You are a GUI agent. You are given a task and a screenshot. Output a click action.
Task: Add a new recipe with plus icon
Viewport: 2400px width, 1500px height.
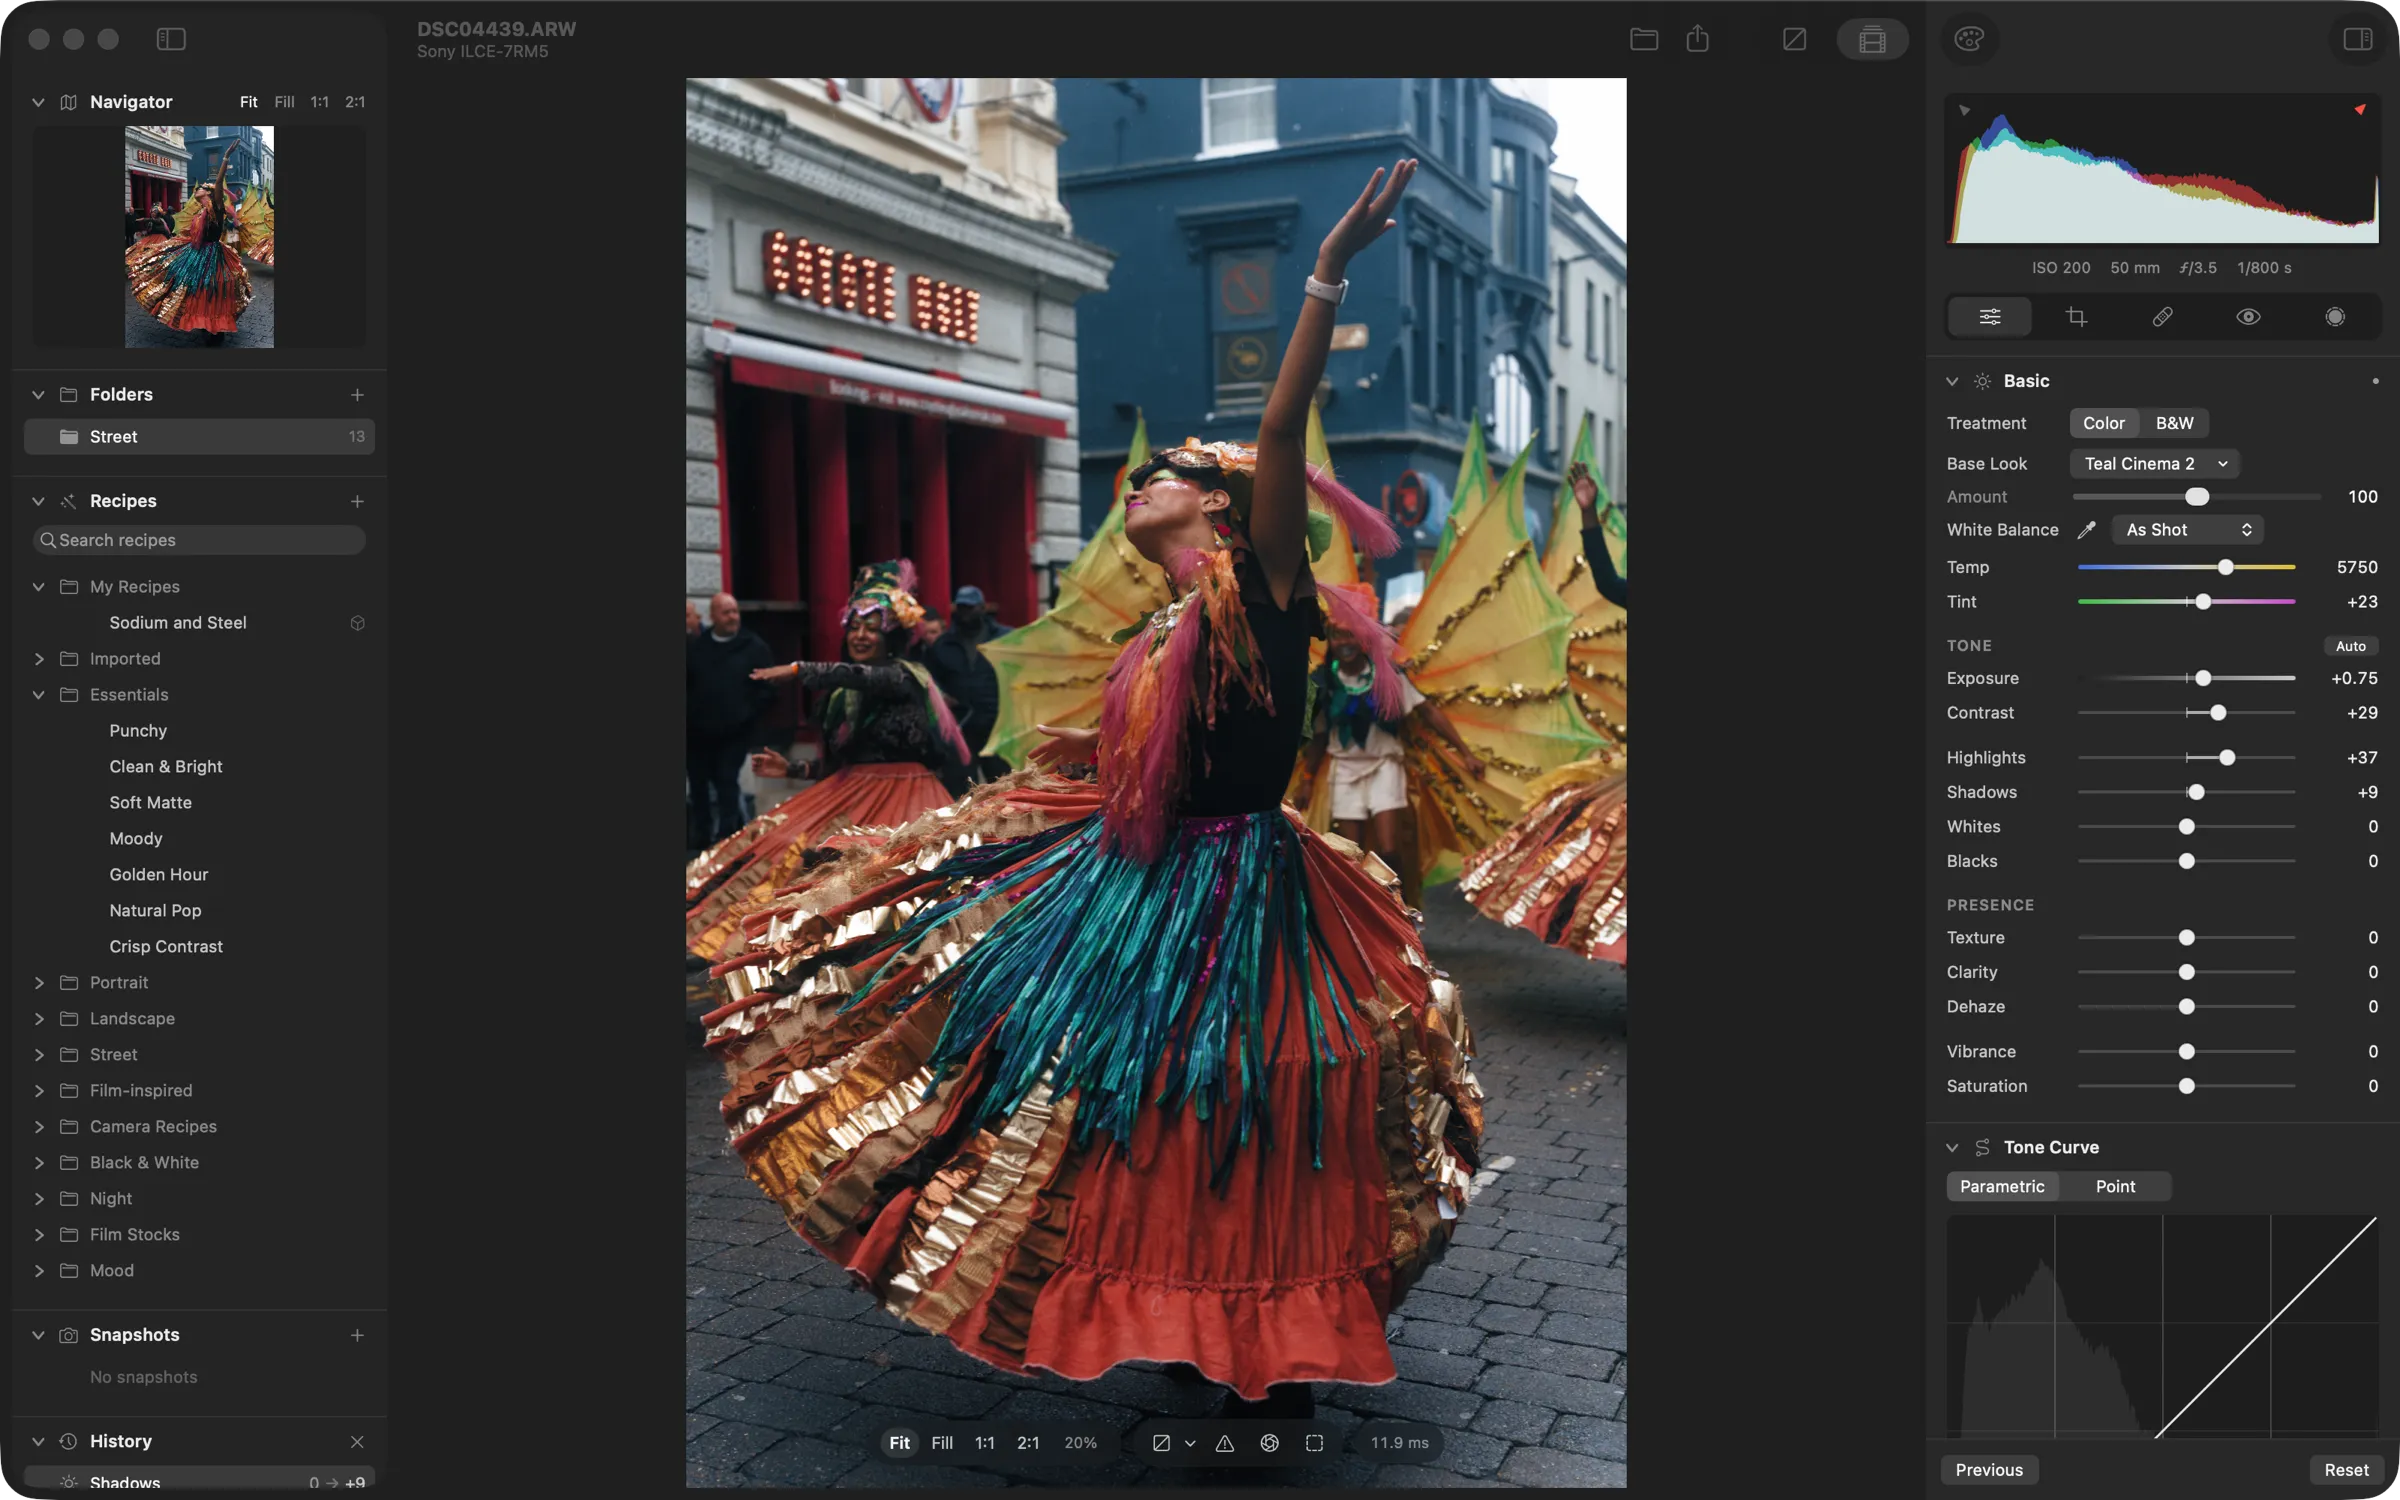pos(357,501)
